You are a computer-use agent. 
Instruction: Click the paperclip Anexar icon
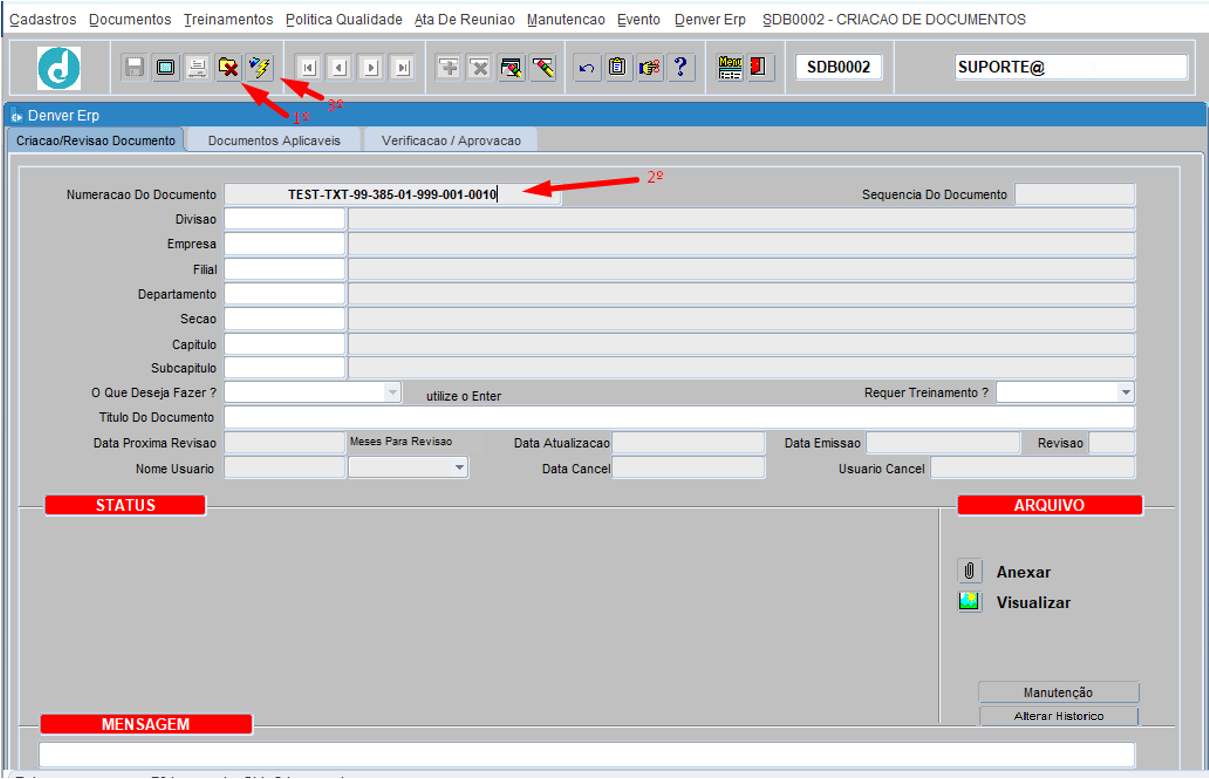[x=969, y=572]
